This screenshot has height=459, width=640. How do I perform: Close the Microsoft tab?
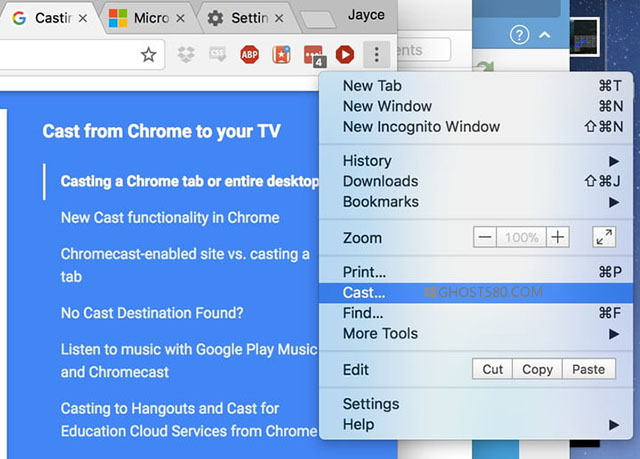tap(180, 18)
